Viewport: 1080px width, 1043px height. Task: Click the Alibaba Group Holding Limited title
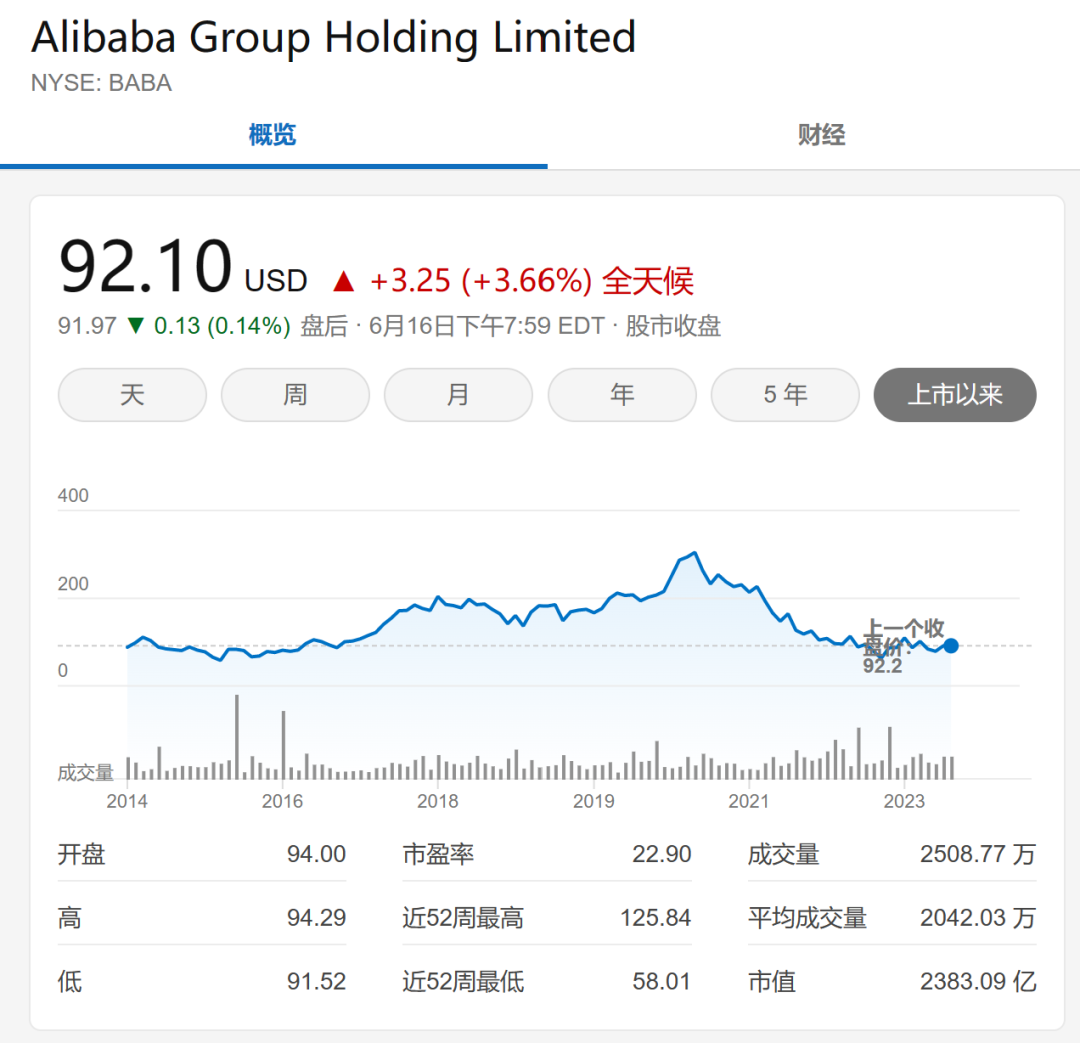[x=333, y=38]
